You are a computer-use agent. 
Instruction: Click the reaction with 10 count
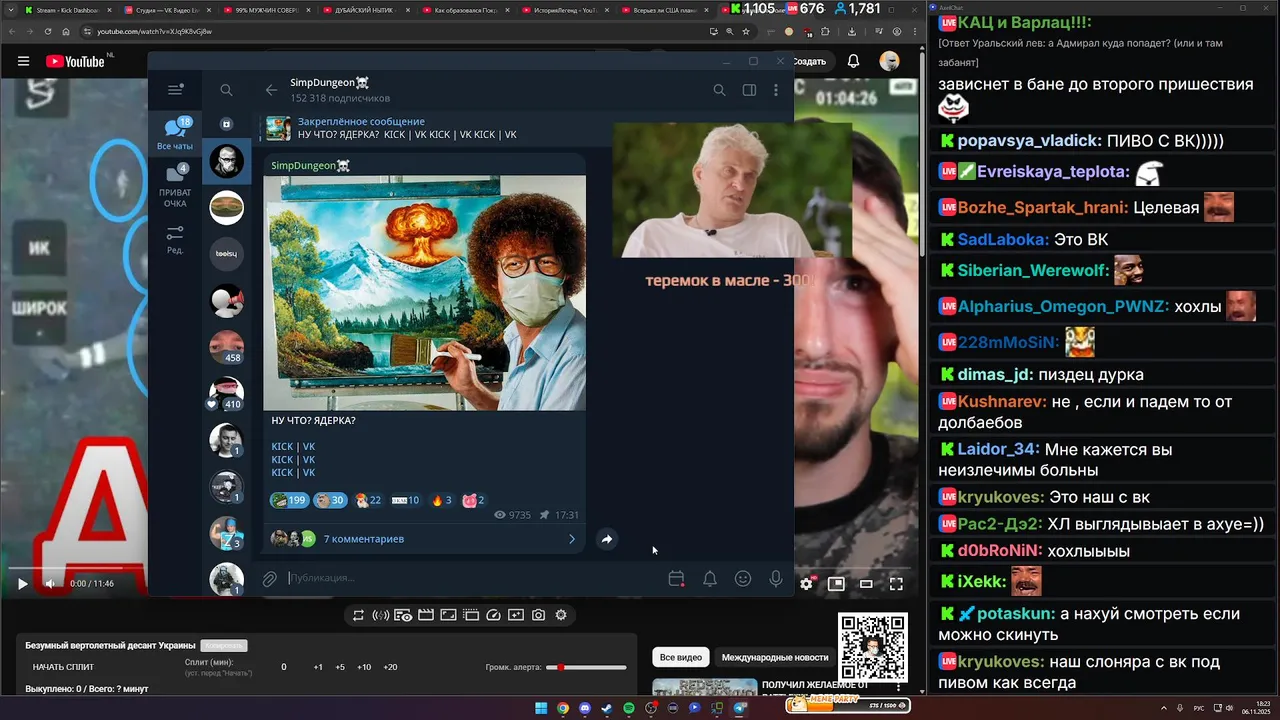point(405,500)
